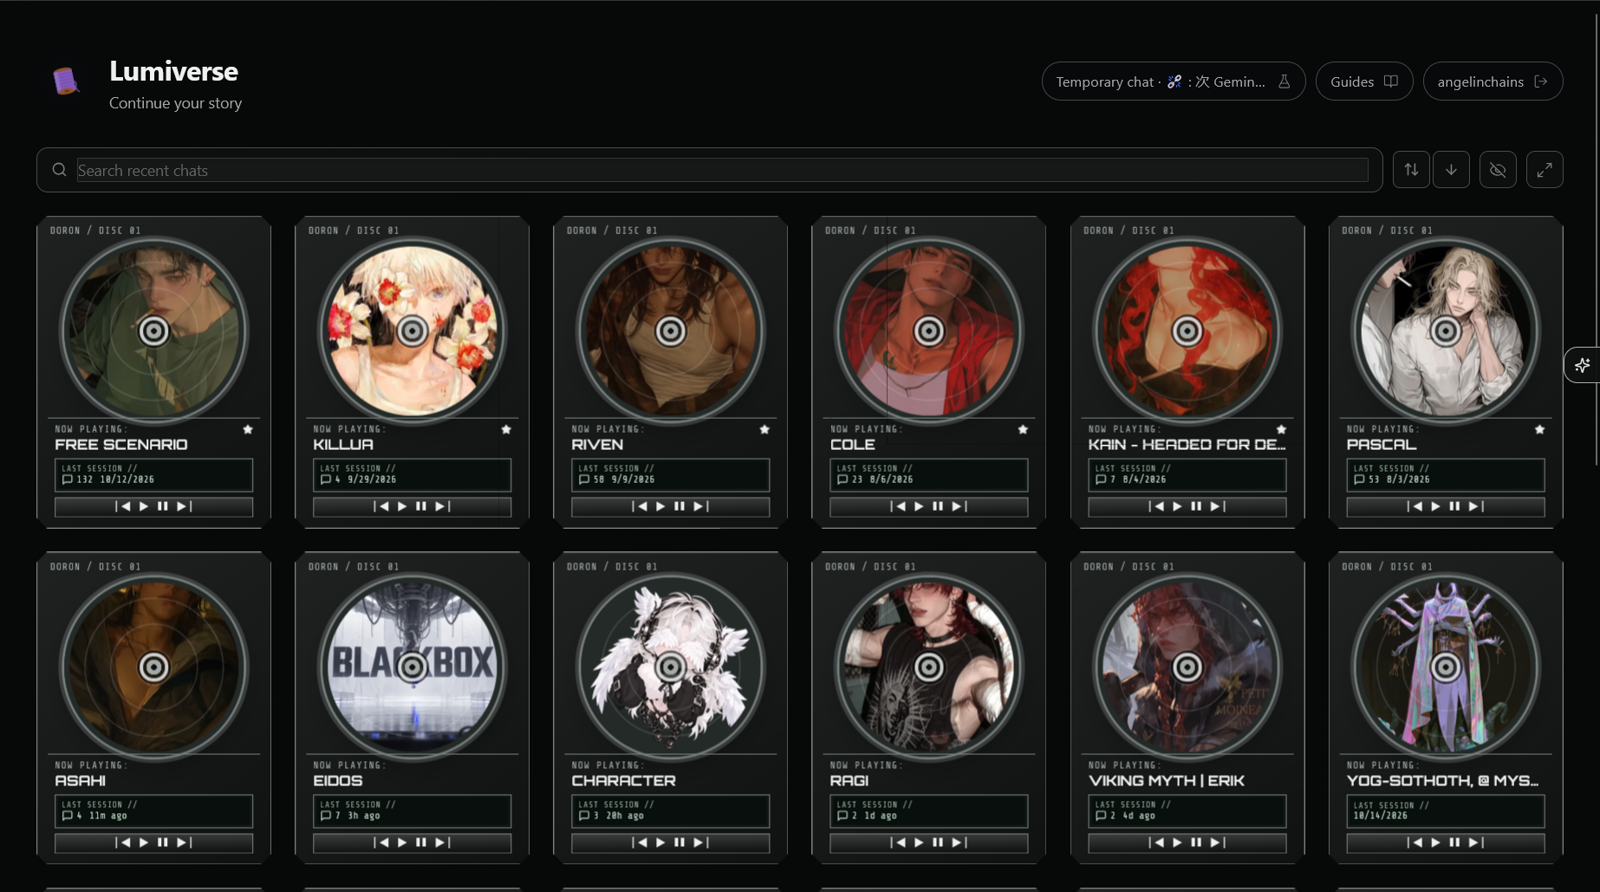Open the Temporary chat Gemini button

click(1173, 82)
